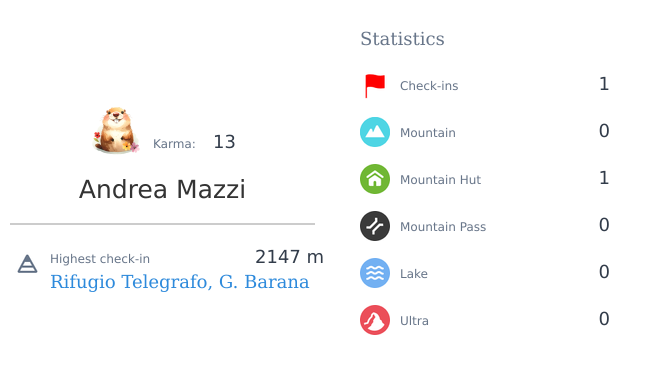Viewport: 650px width, 385px height.
Task: Click the Andrea Mazzi profile name
Action: (162, 189)
